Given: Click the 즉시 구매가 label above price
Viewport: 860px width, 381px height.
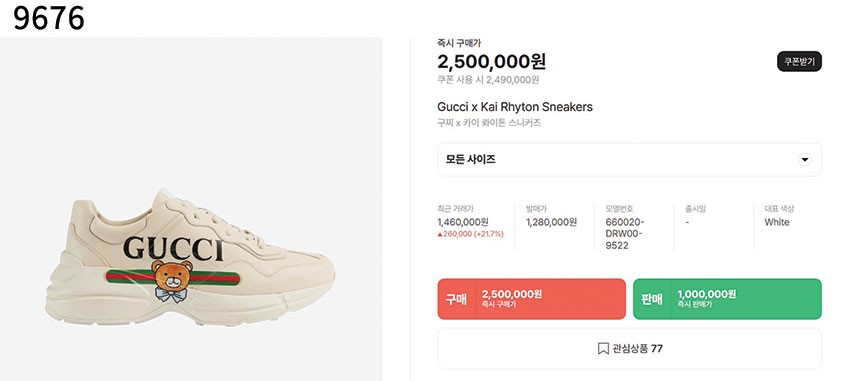Looking at the screenshot, I should point(459,43).
